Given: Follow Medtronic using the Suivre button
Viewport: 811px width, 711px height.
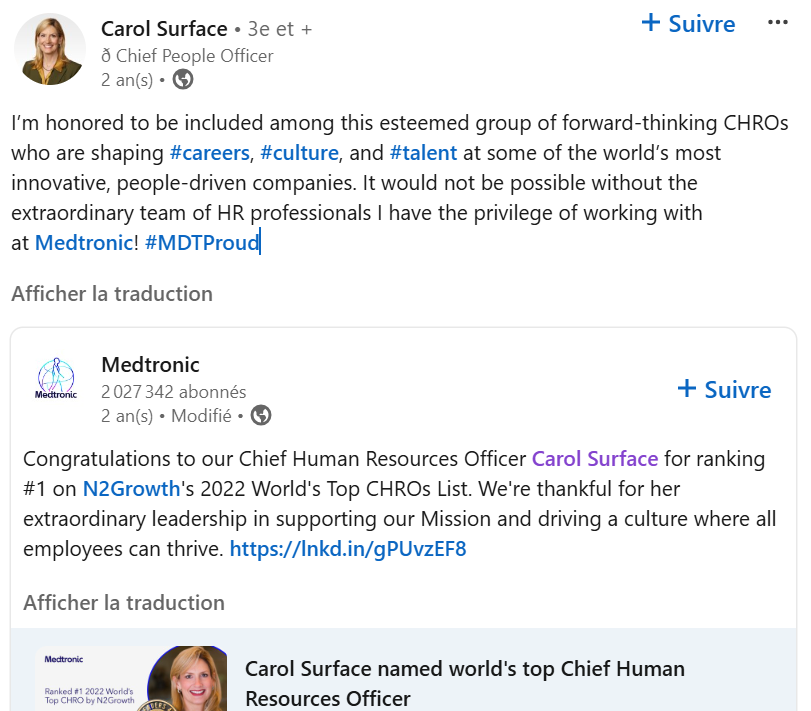Looking at the screenshot, I should (x=724, y=389).
